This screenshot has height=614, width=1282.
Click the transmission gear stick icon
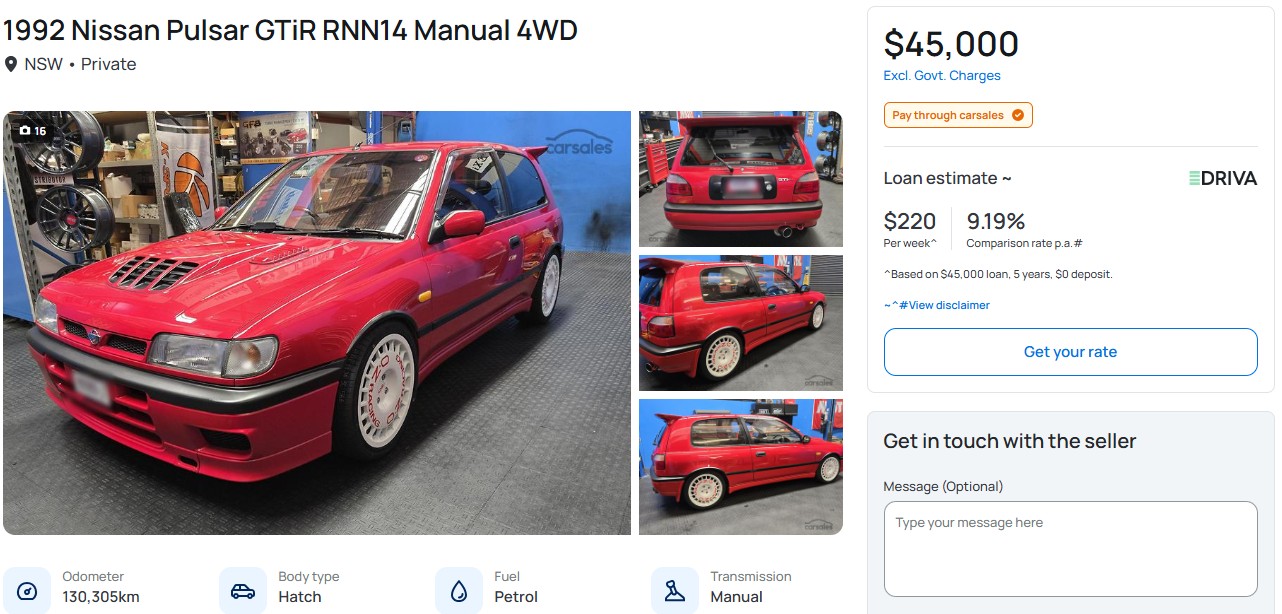click(x=675, y=591)
